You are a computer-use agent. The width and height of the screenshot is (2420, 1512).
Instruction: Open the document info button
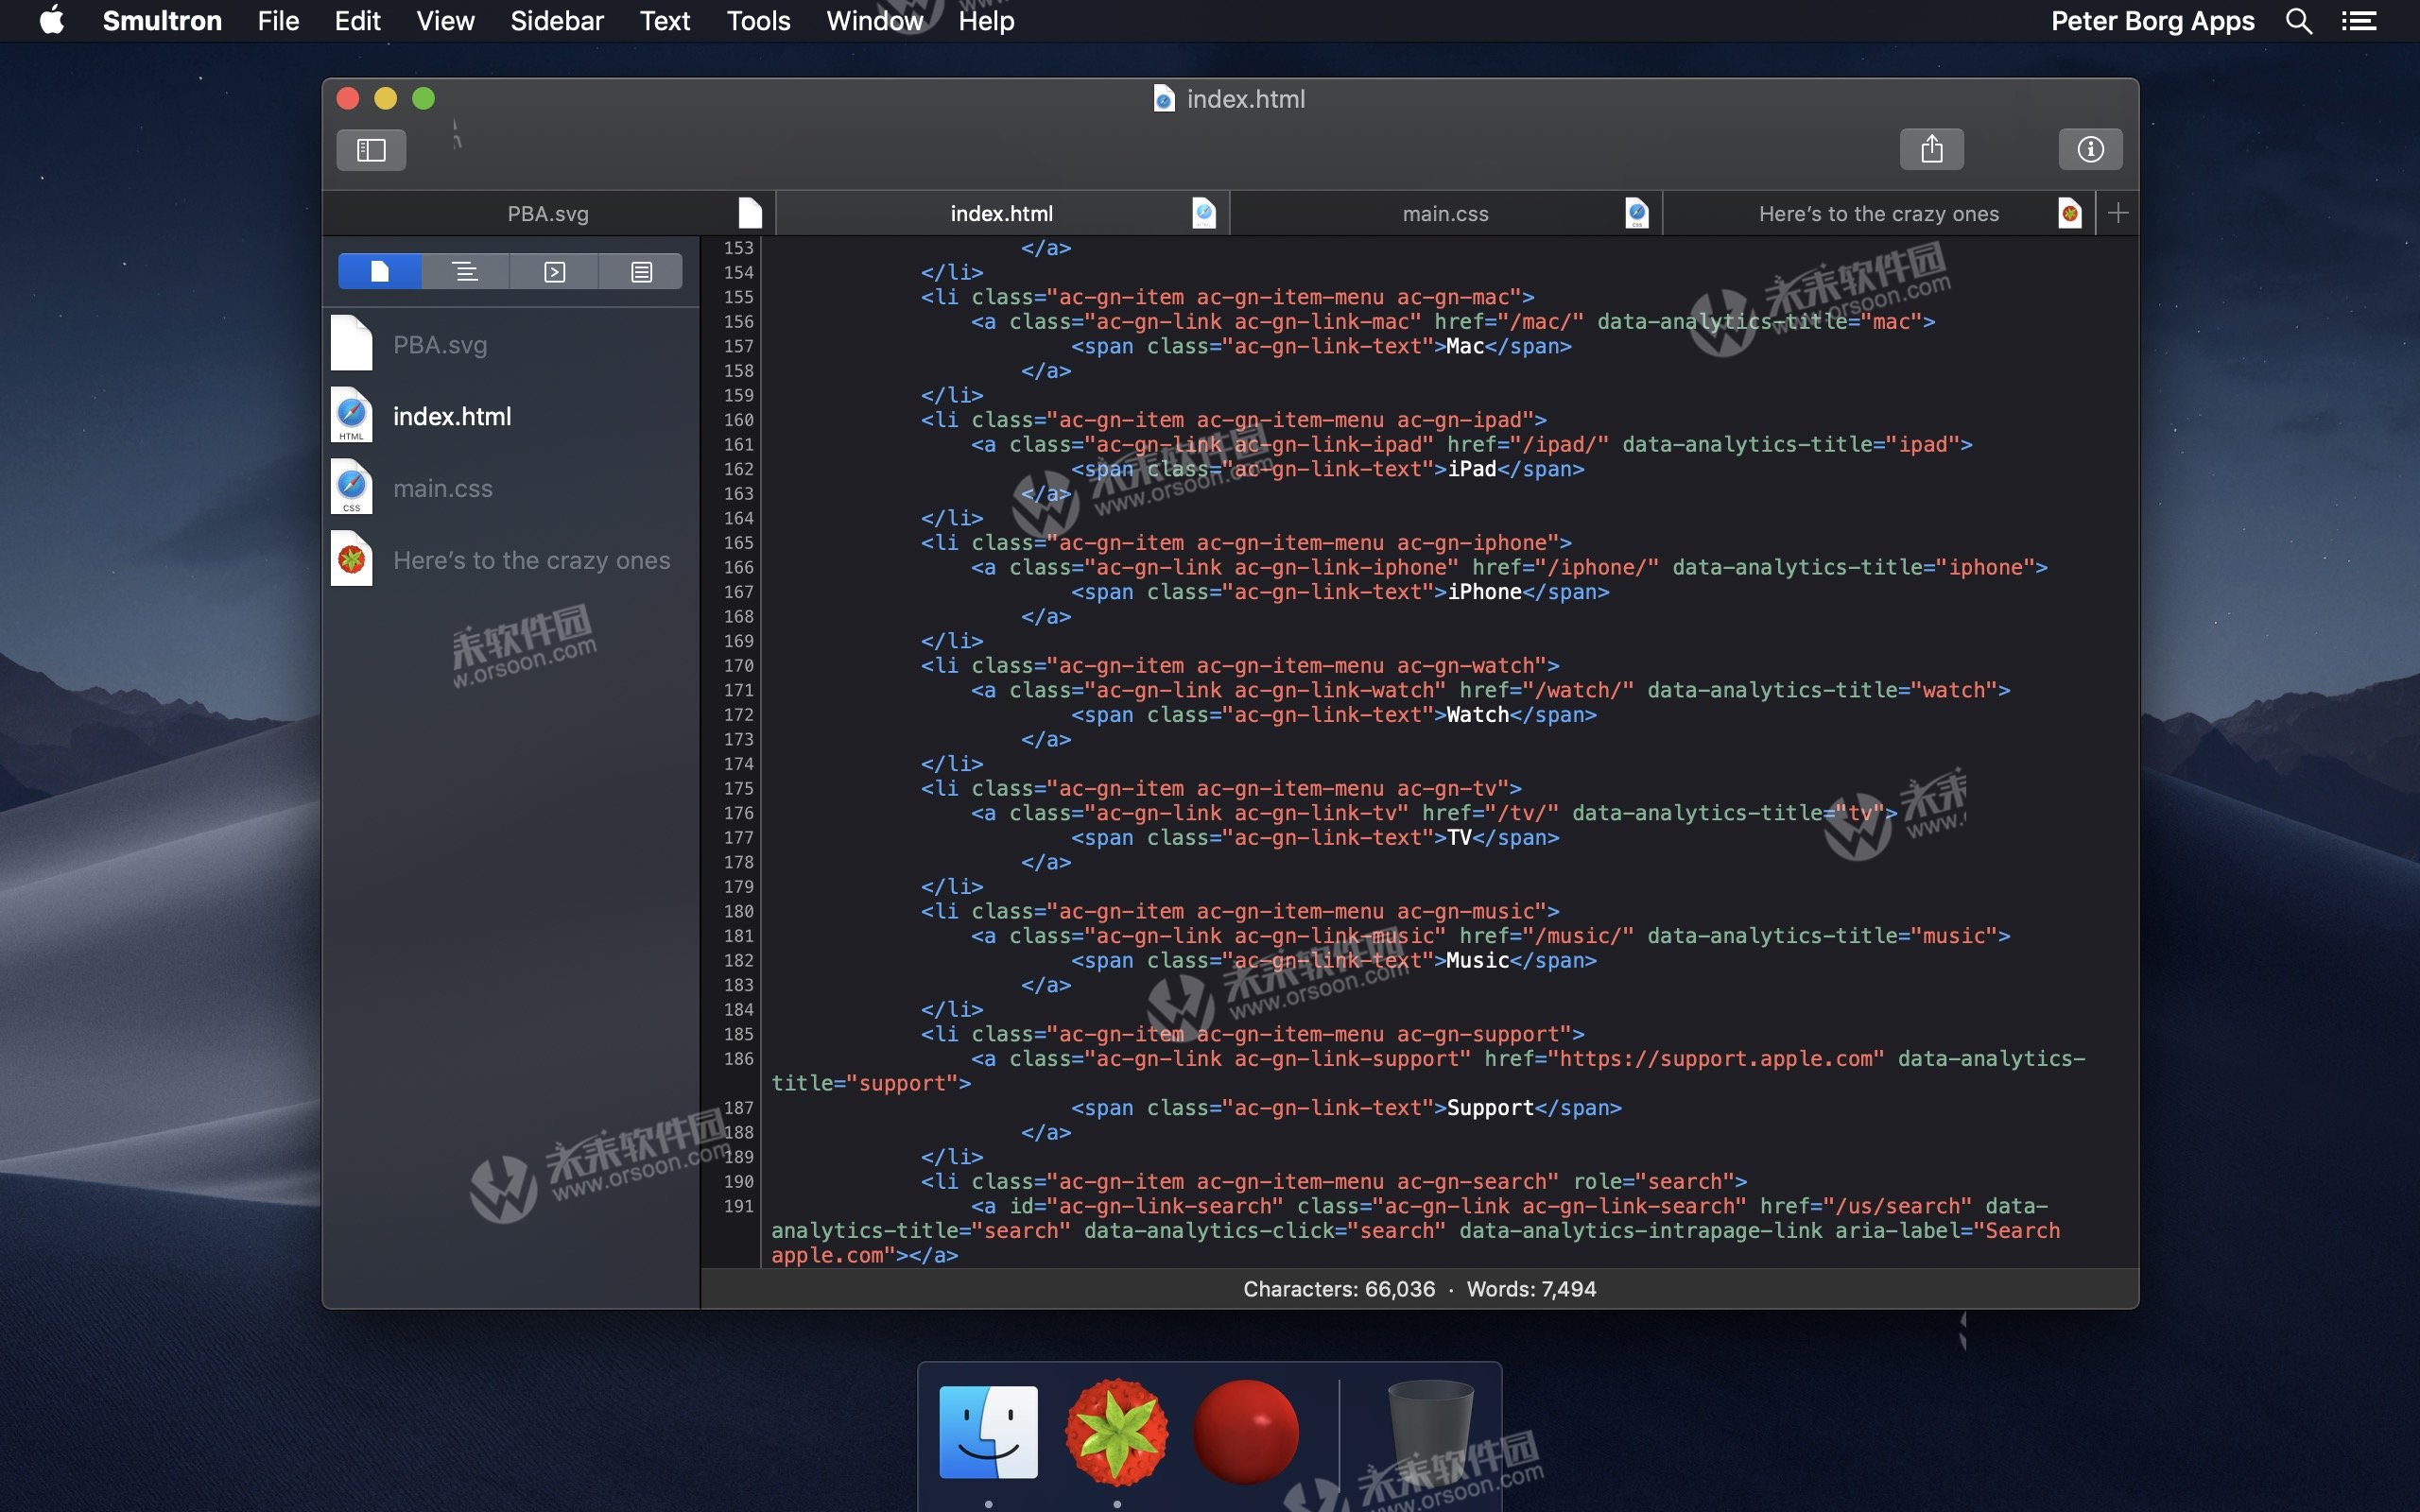pyautogui.click(x=2090, y=150)
